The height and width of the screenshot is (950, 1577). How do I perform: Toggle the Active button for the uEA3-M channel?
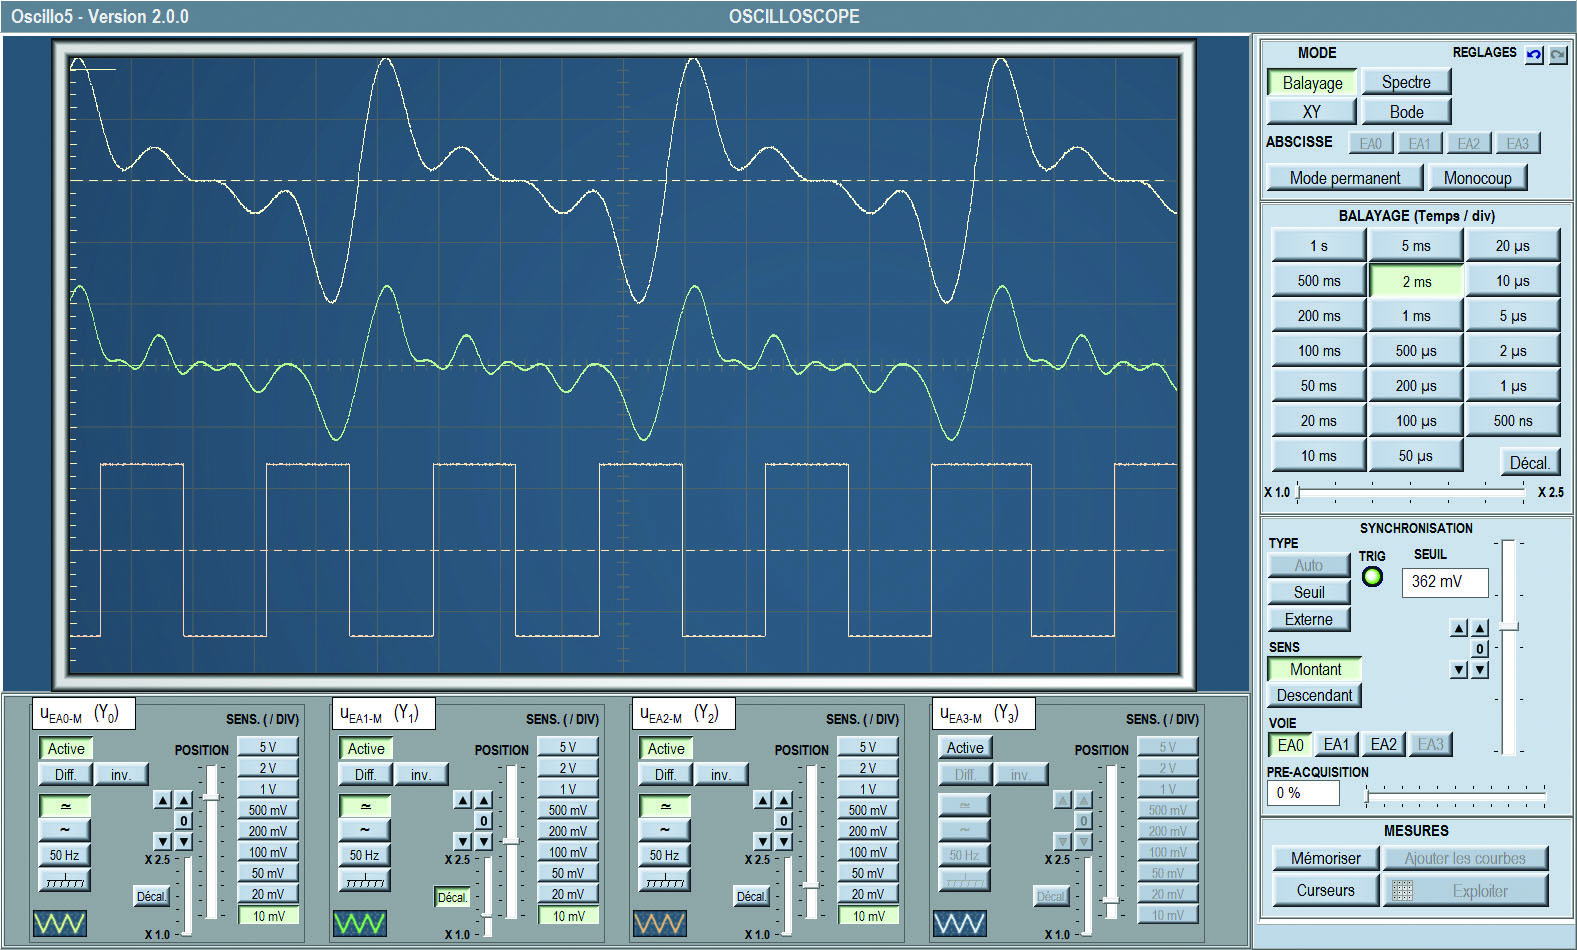965,748
